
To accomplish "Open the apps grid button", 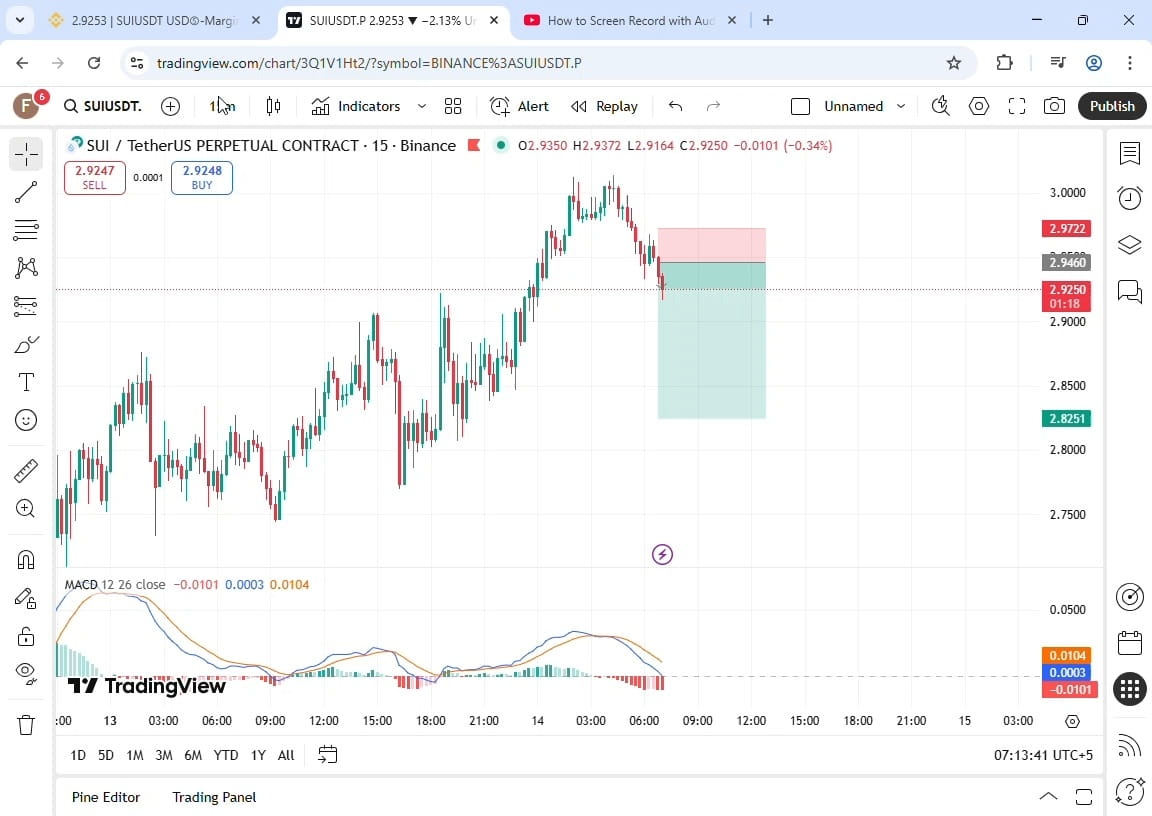I will tap(1129, 689).
